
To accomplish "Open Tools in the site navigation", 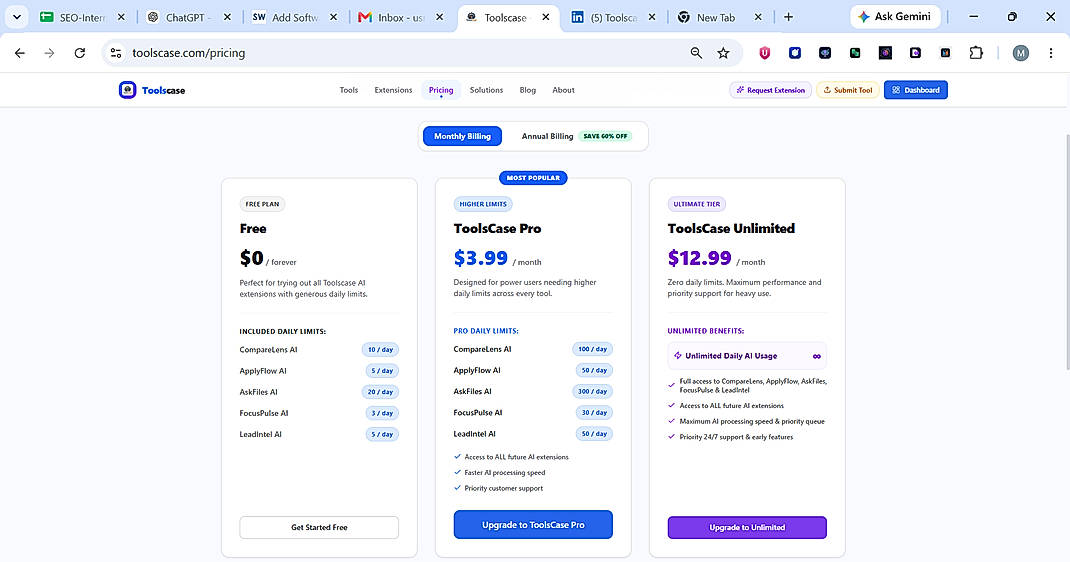I will pyautogui.click(x=349, y=90).
